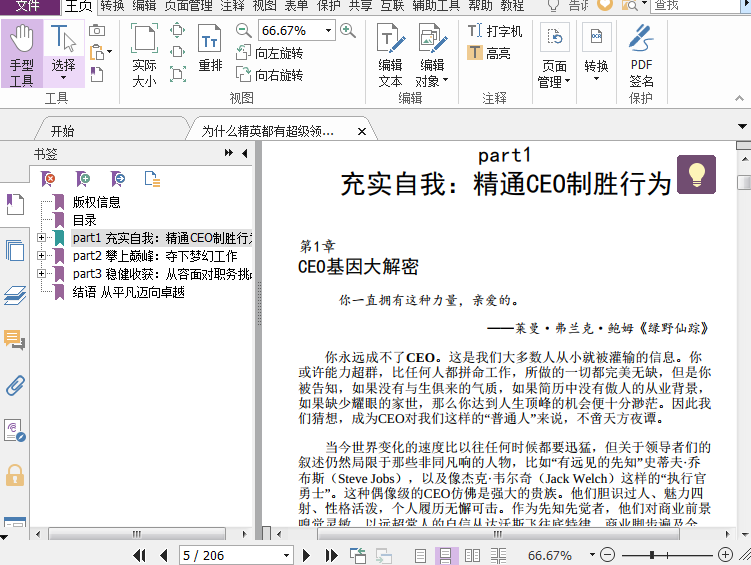Rotate the page right (向右旋转)
Image resolution: width=751 pixels, height=565 pixels.
pos(270,75)
